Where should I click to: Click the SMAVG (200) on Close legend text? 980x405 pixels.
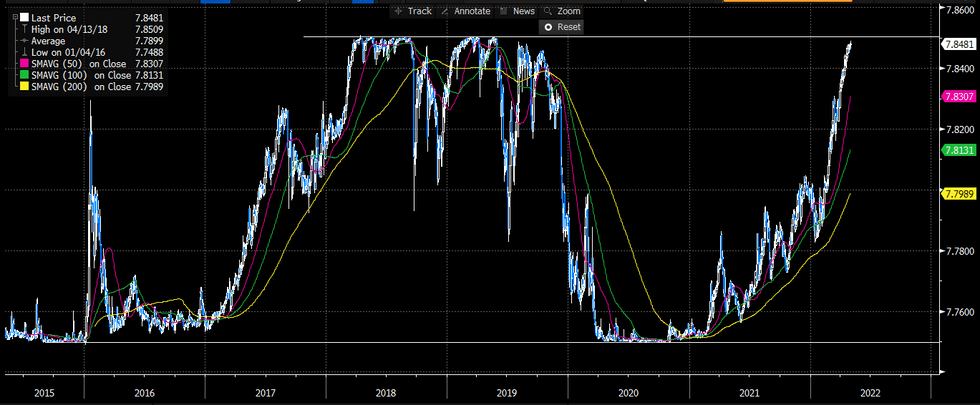90,85
